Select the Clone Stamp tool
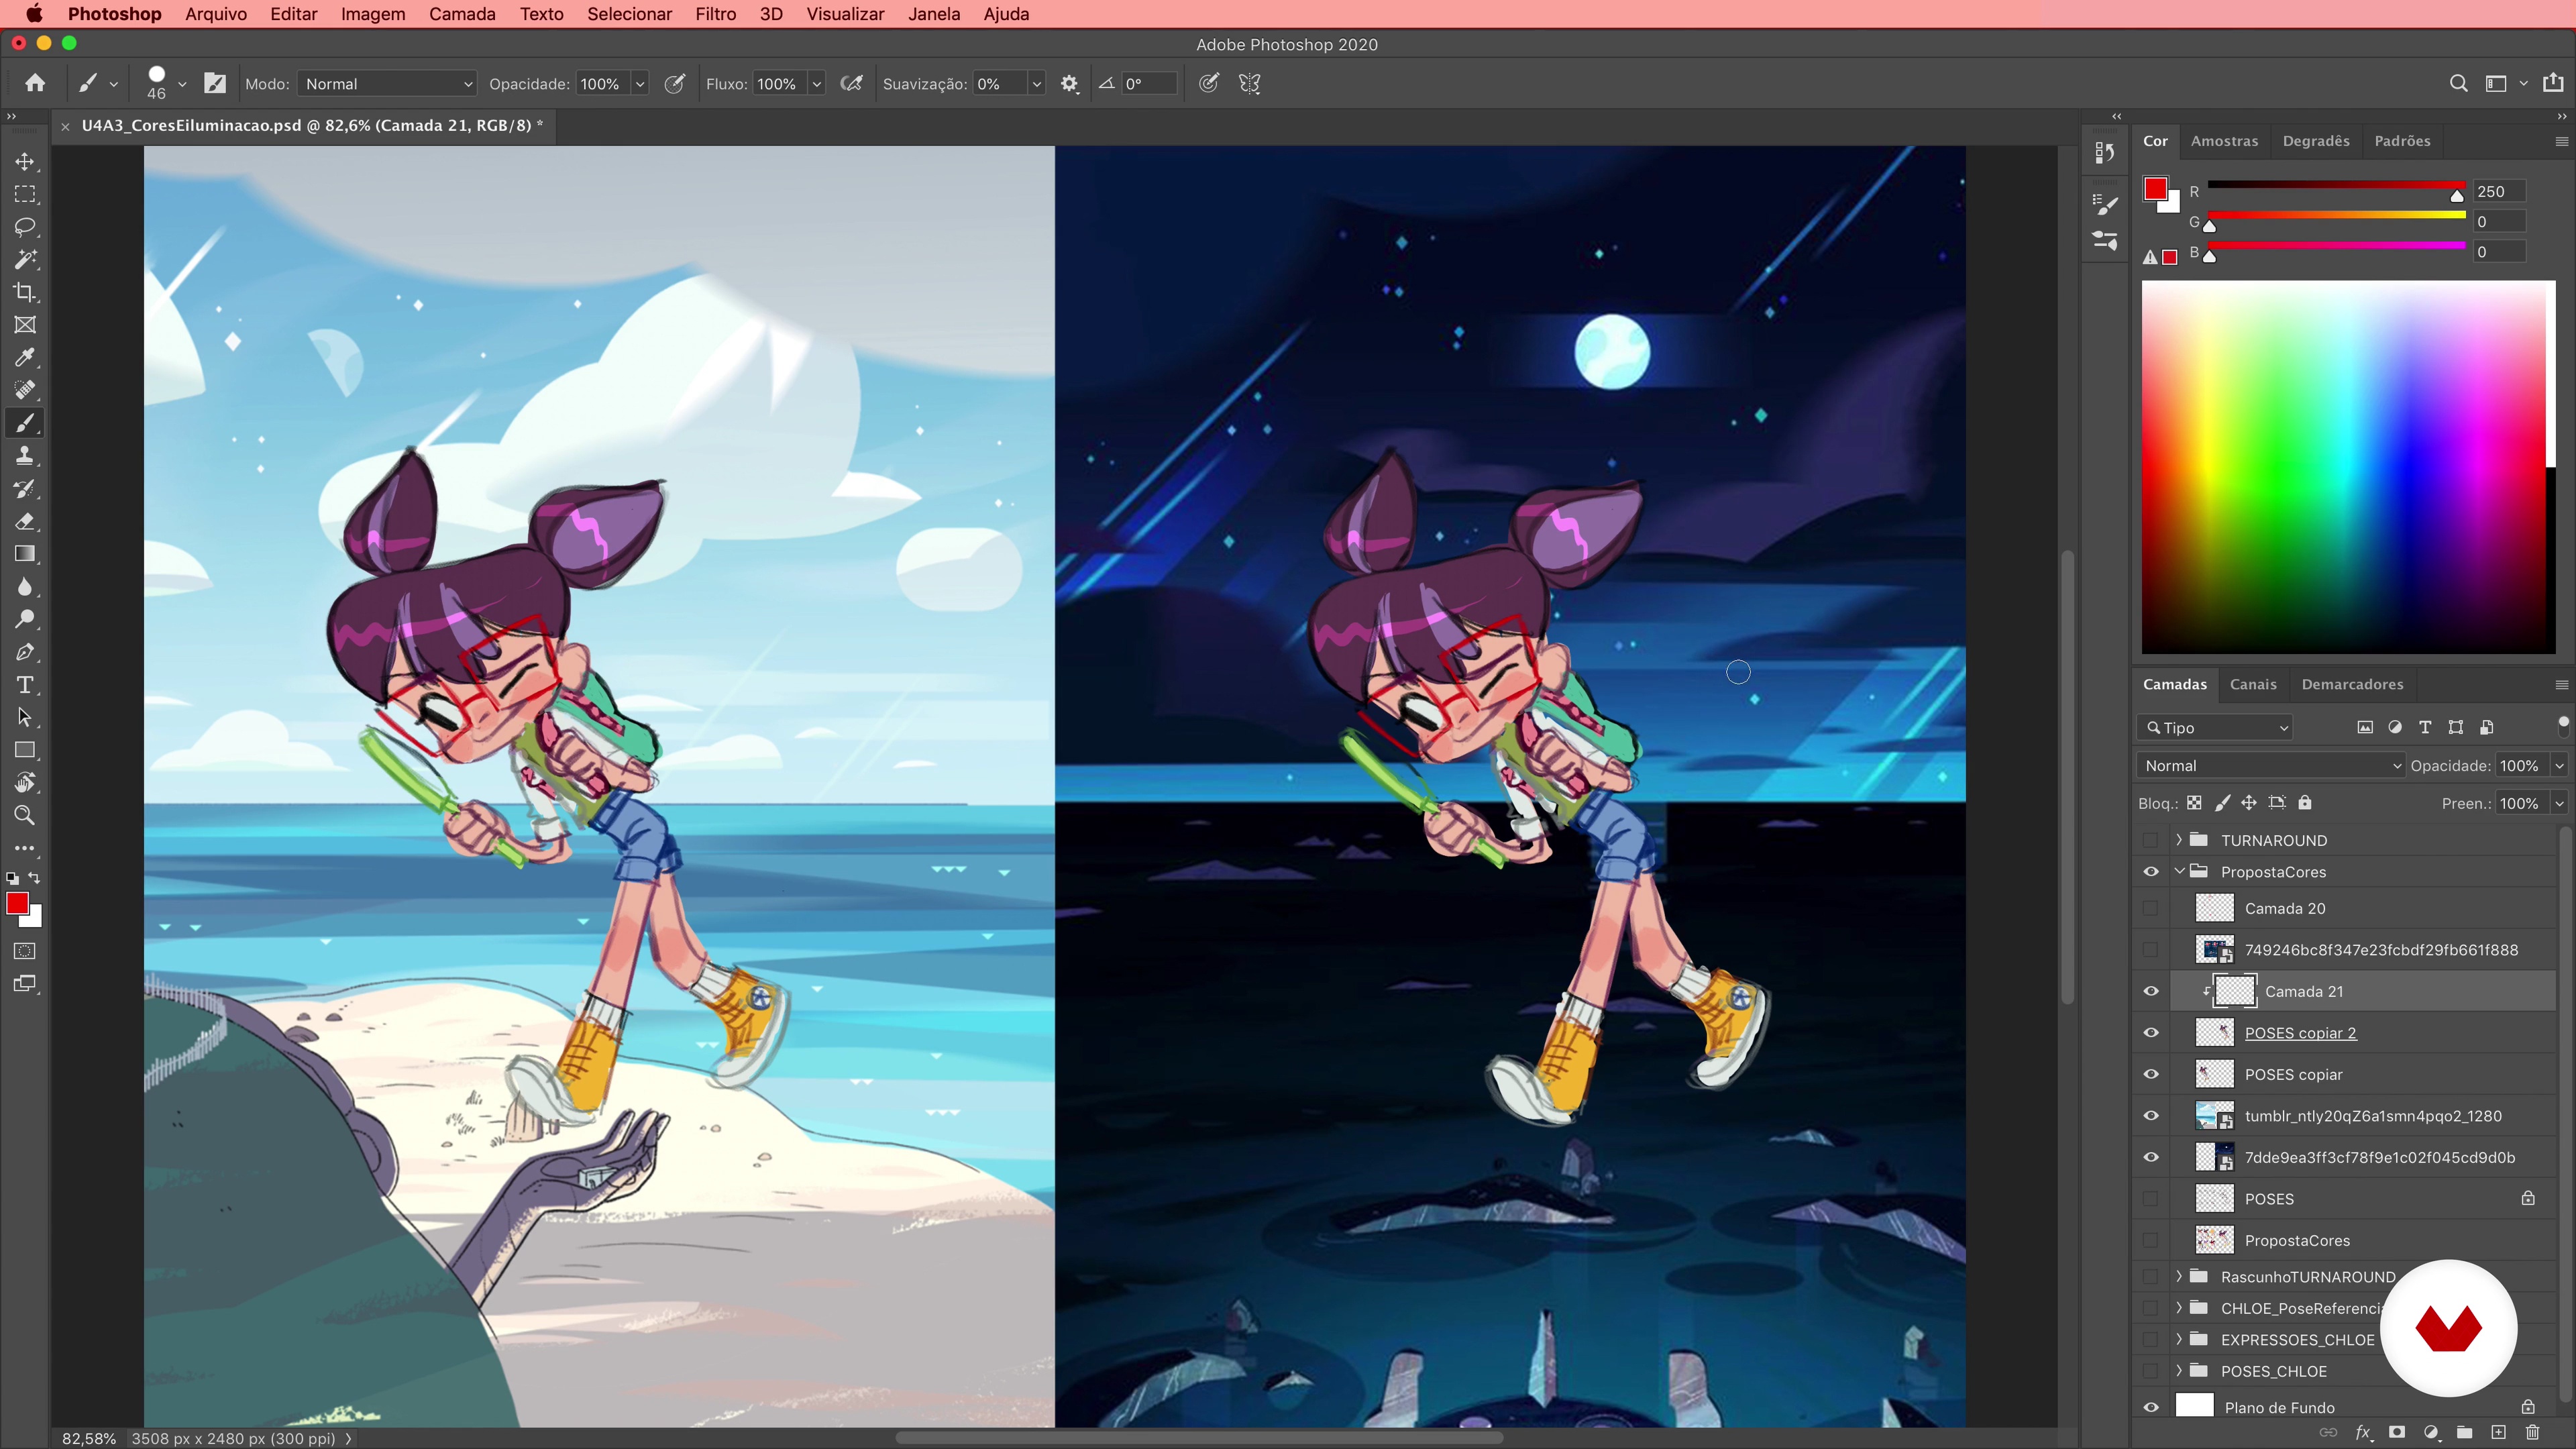Screen dimensions: 2576x1449 (x=25, y=456)
